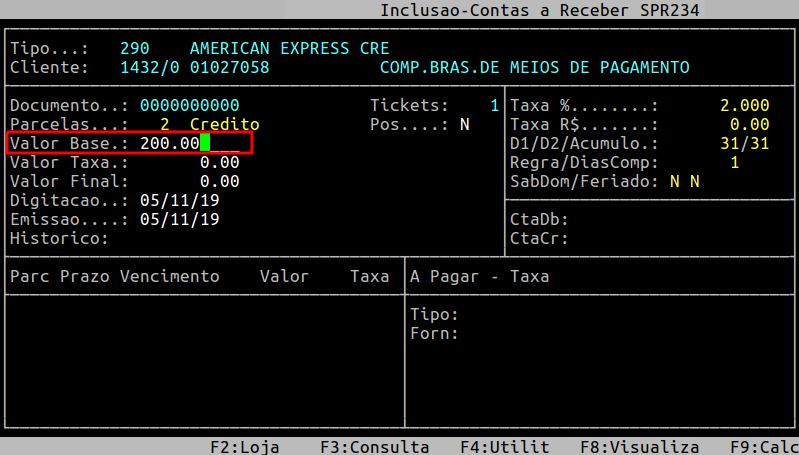Image resolution: width=799 pixels, height=455 pixels.
Task: Select the Cliente code 1432/0
Action: 149,67
